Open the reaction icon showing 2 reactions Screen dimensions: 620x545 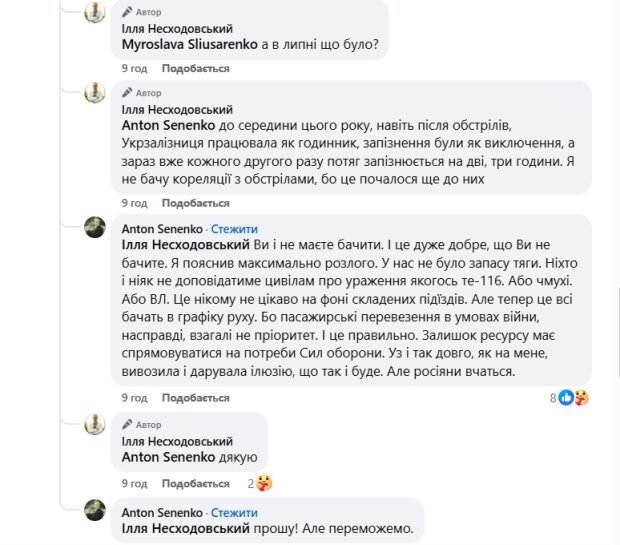(x=262, y=483)
